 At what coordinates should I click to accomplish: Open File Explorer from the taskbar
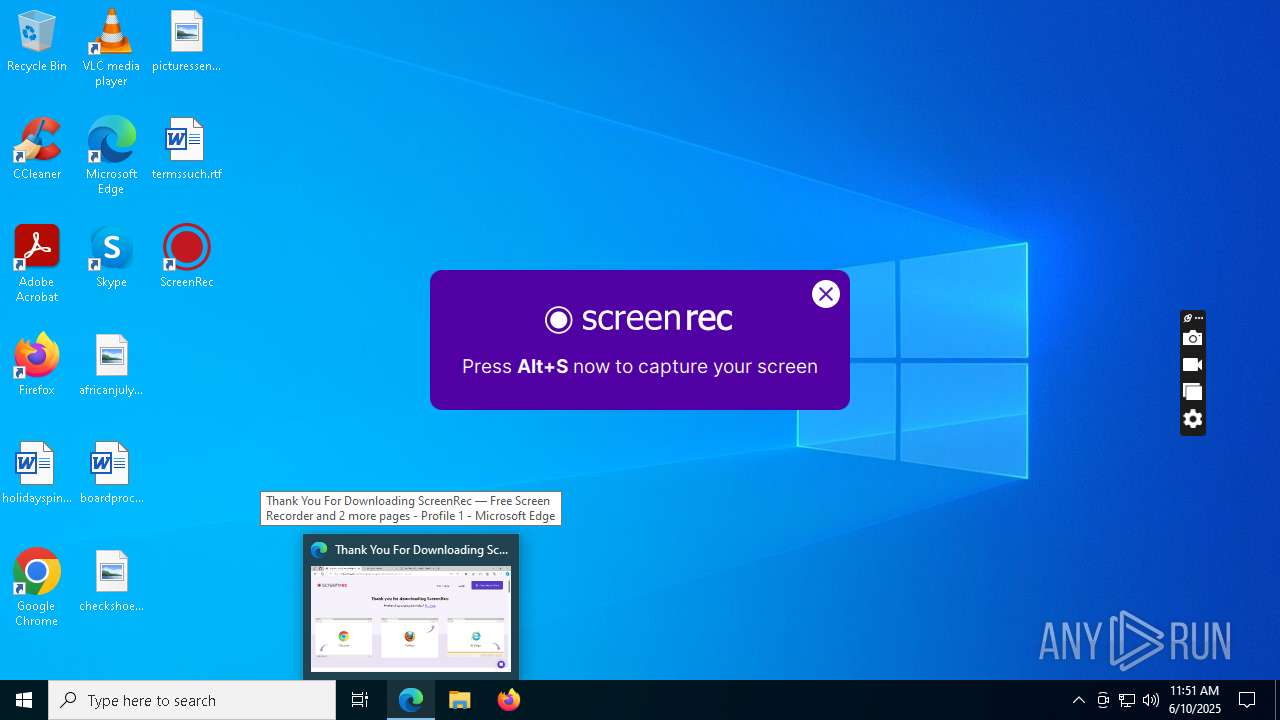(460, 700)
